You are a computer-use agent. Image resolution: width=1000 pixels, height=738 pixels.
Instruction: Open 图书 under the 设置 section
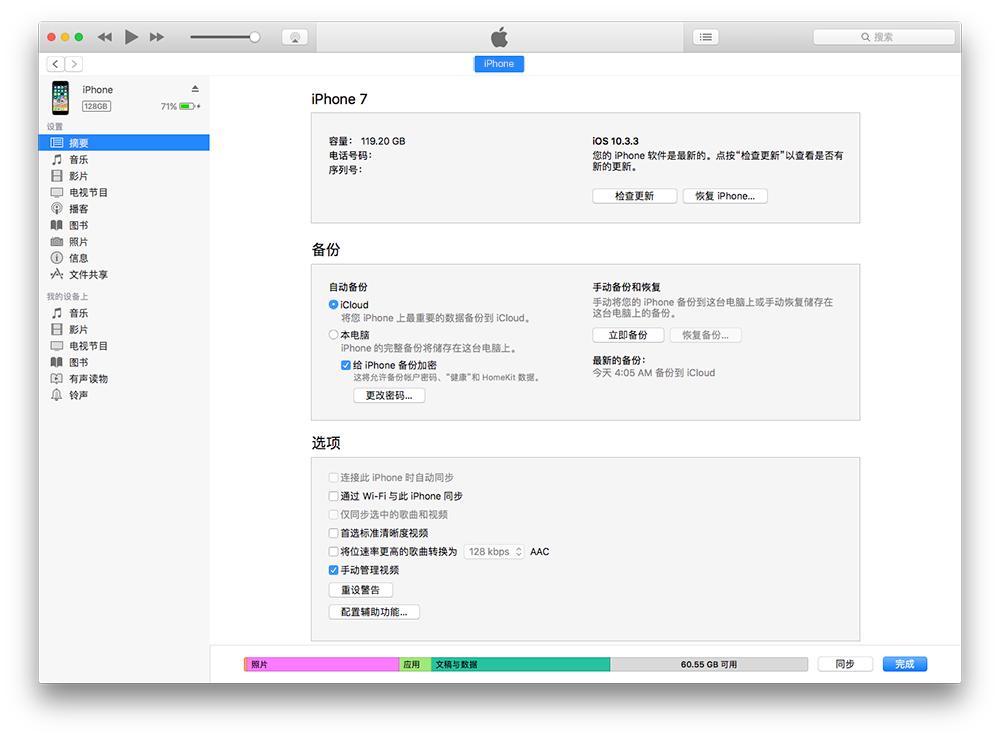coord(124,225)
